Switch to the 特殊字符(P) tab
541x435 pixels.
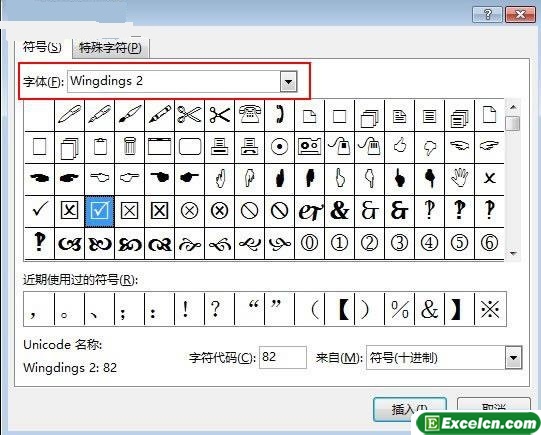point(110,48)
